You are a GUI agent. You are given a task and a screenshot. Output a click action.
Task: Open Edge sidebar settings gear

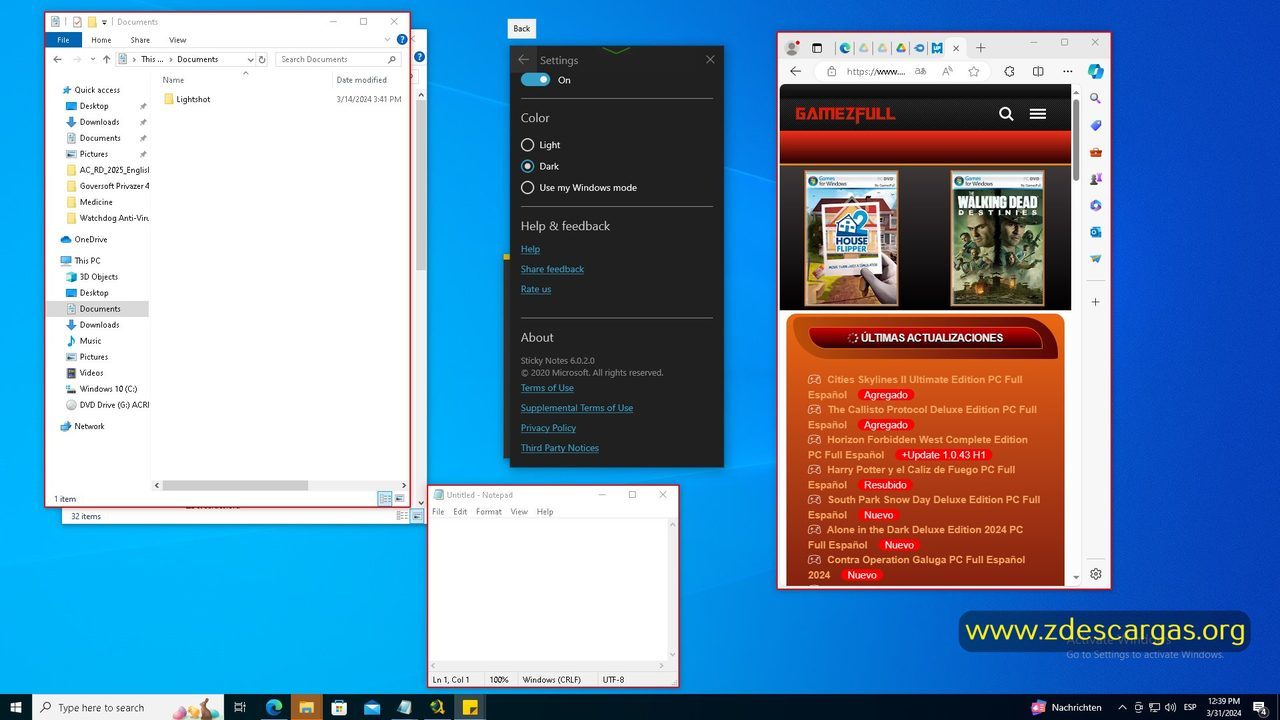(x=1095, y=574)
